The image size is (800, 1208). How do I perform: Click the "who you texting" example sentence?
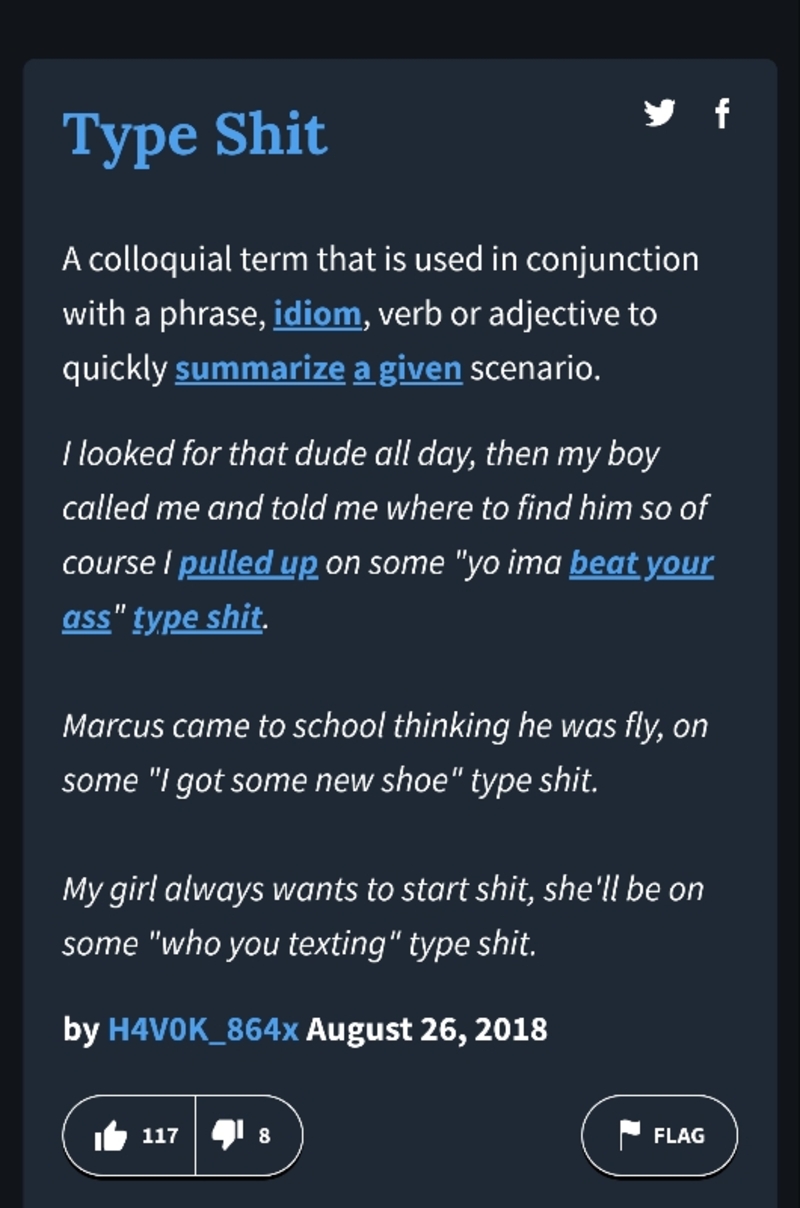(x=383, y=916)
